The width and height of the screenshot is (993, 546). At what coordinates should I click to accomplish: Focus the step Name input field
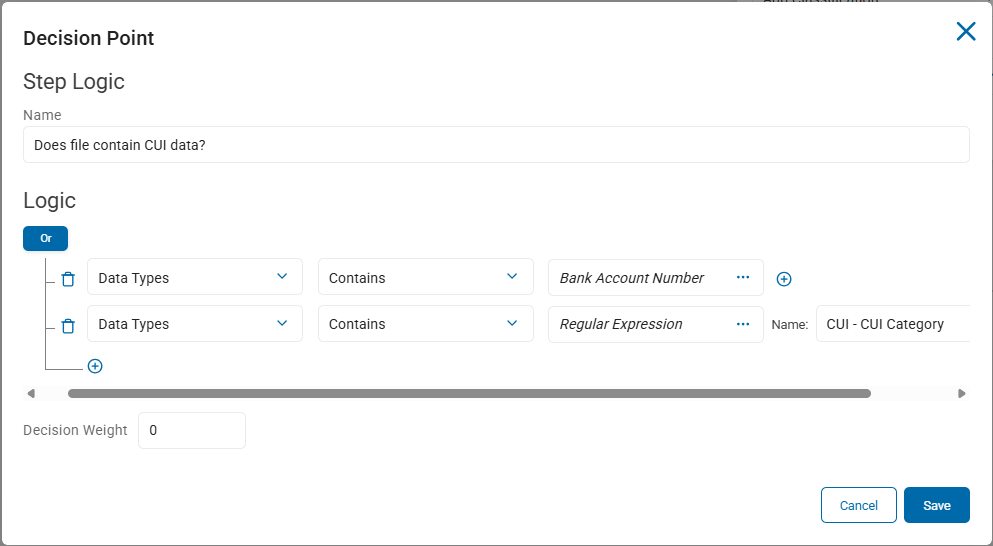(496, 144)
